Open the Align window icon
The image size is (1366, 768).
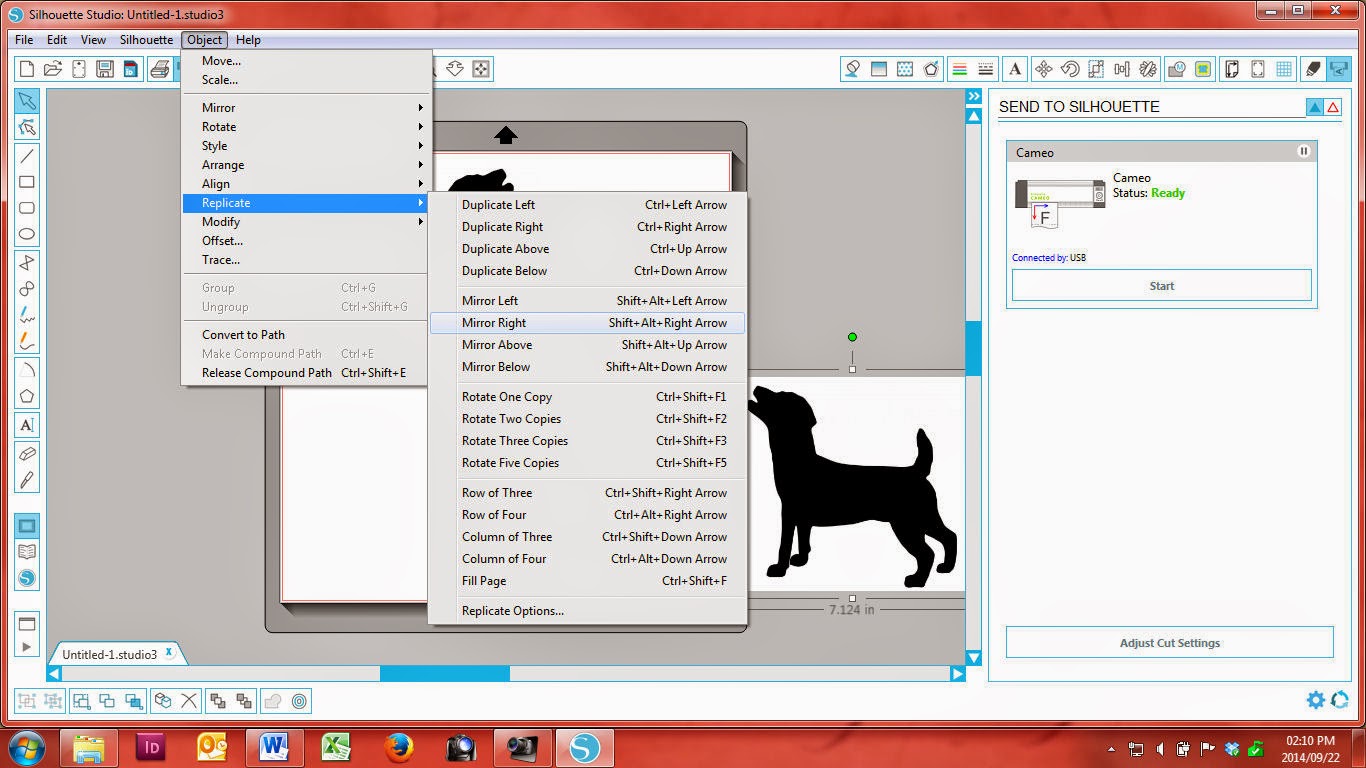pos(1122,69)
